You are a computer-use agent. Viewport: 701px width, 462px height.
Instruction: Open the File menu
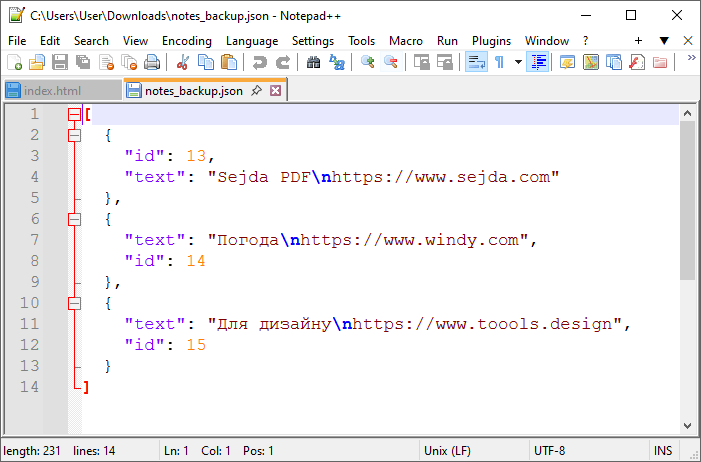(x=17, y=41)
